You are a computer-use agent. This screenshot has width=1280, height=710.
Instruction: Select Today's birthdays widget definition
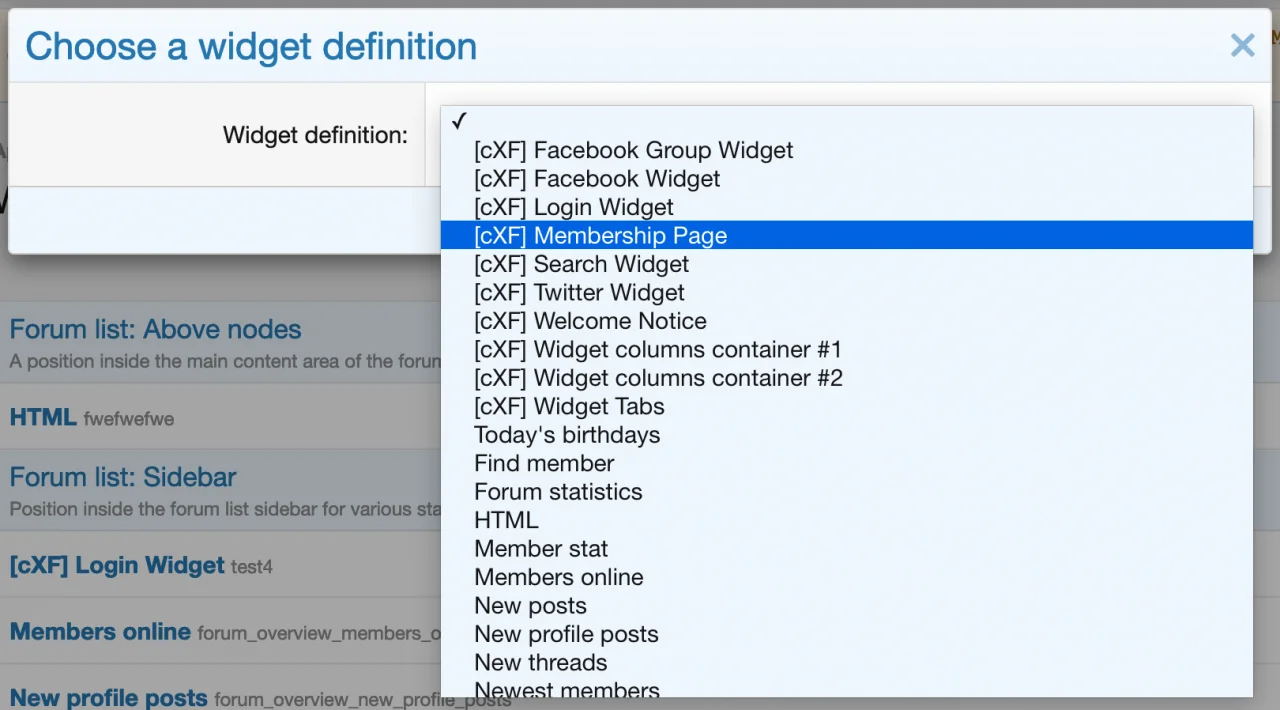pyautogui.click(x=567, y=435)
